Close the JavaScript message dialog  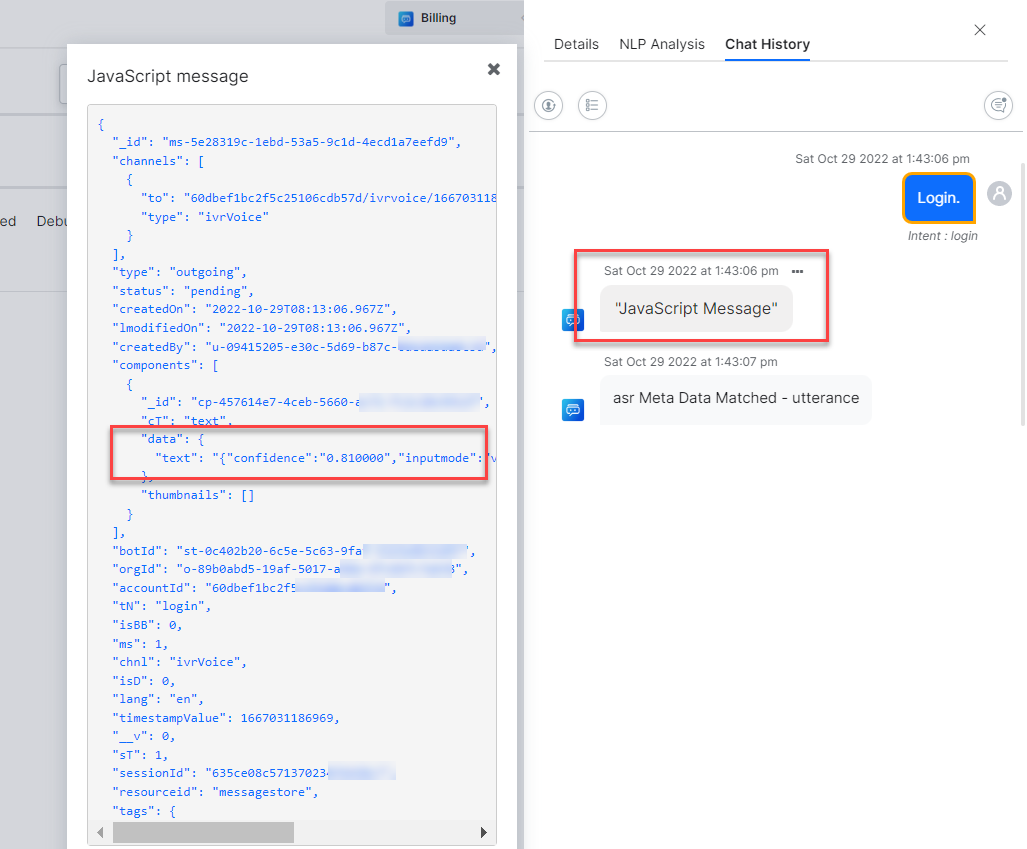(493, 69)
